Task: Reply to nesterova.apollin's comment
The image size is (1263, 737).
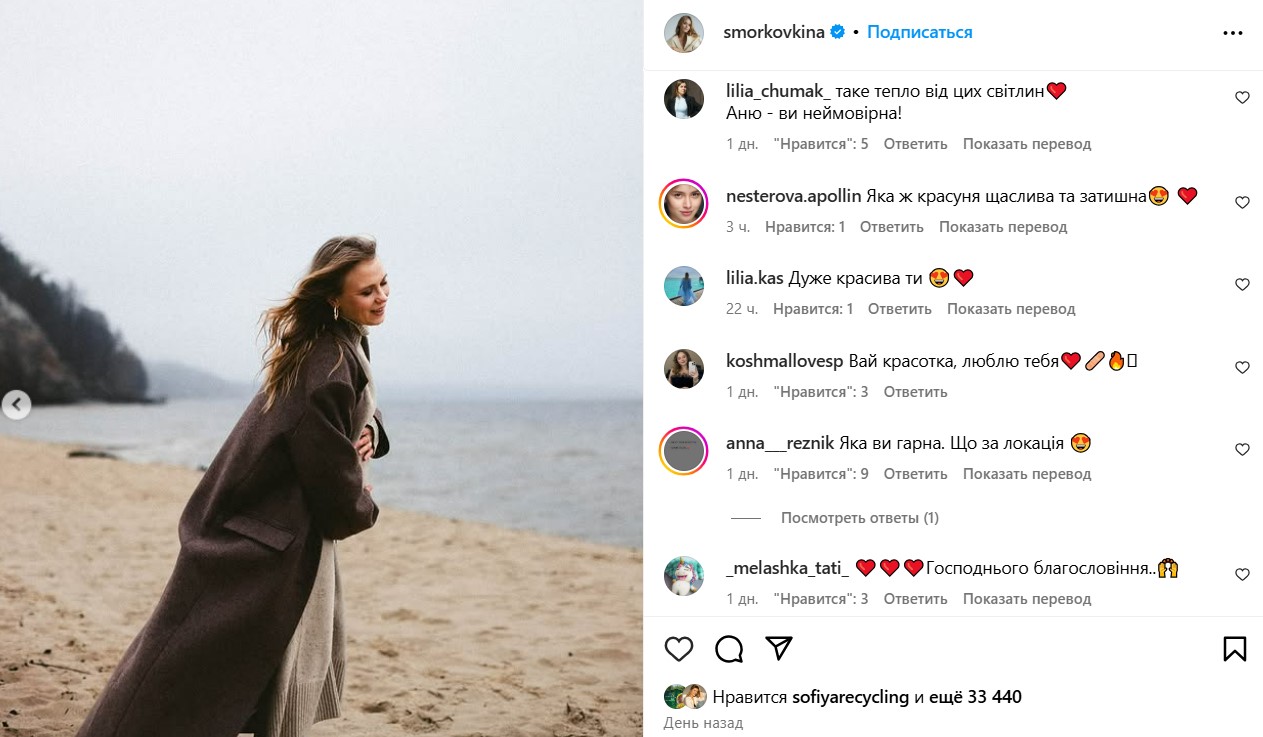Action: pos(891,227)
